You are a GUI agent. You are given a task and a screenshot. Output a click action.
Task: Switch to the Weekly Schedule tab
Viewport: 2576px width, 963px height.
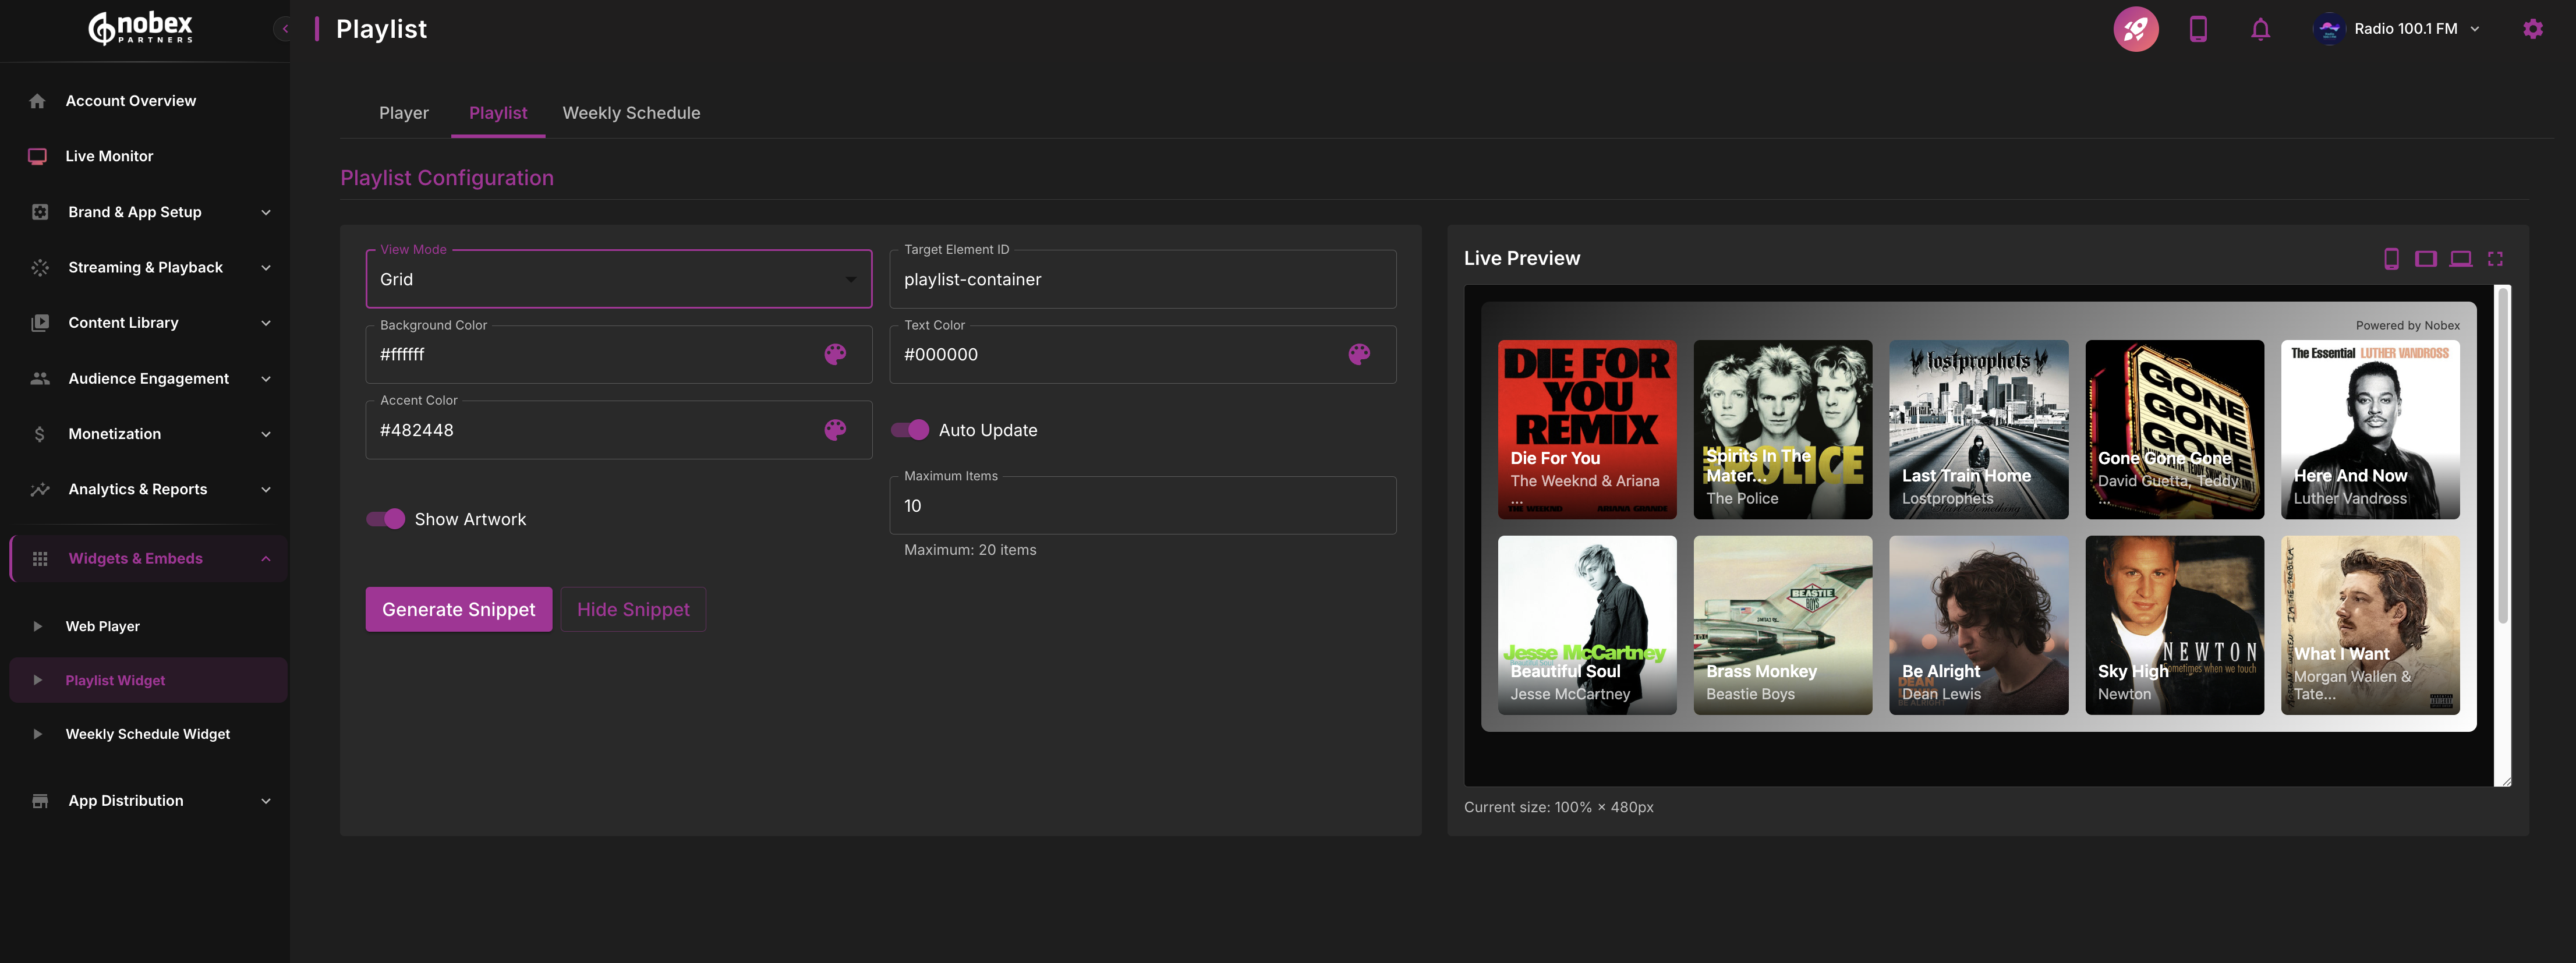(631, 113)
